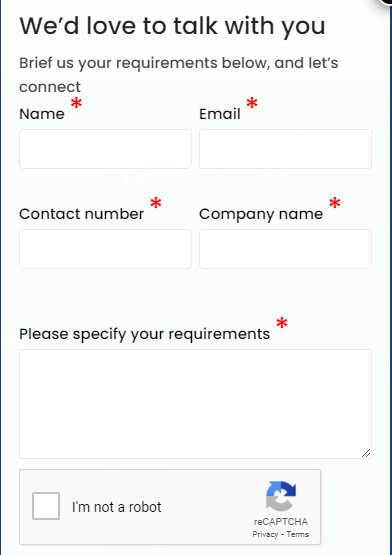Viewport: 392px width, 555px height.
Task: Click the I'm not a robot label text
Action: 117,507
